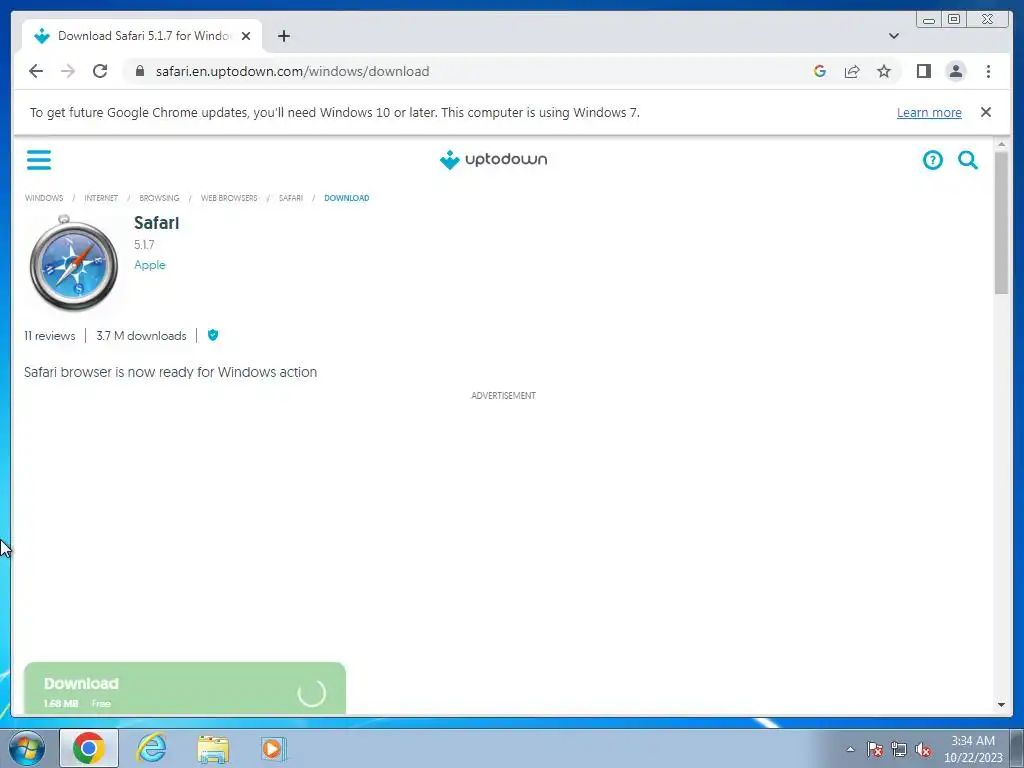This screenshot has width=1024, height=768.
Task: Open the taskbar clock and date
Action: [x=973, y=749]
